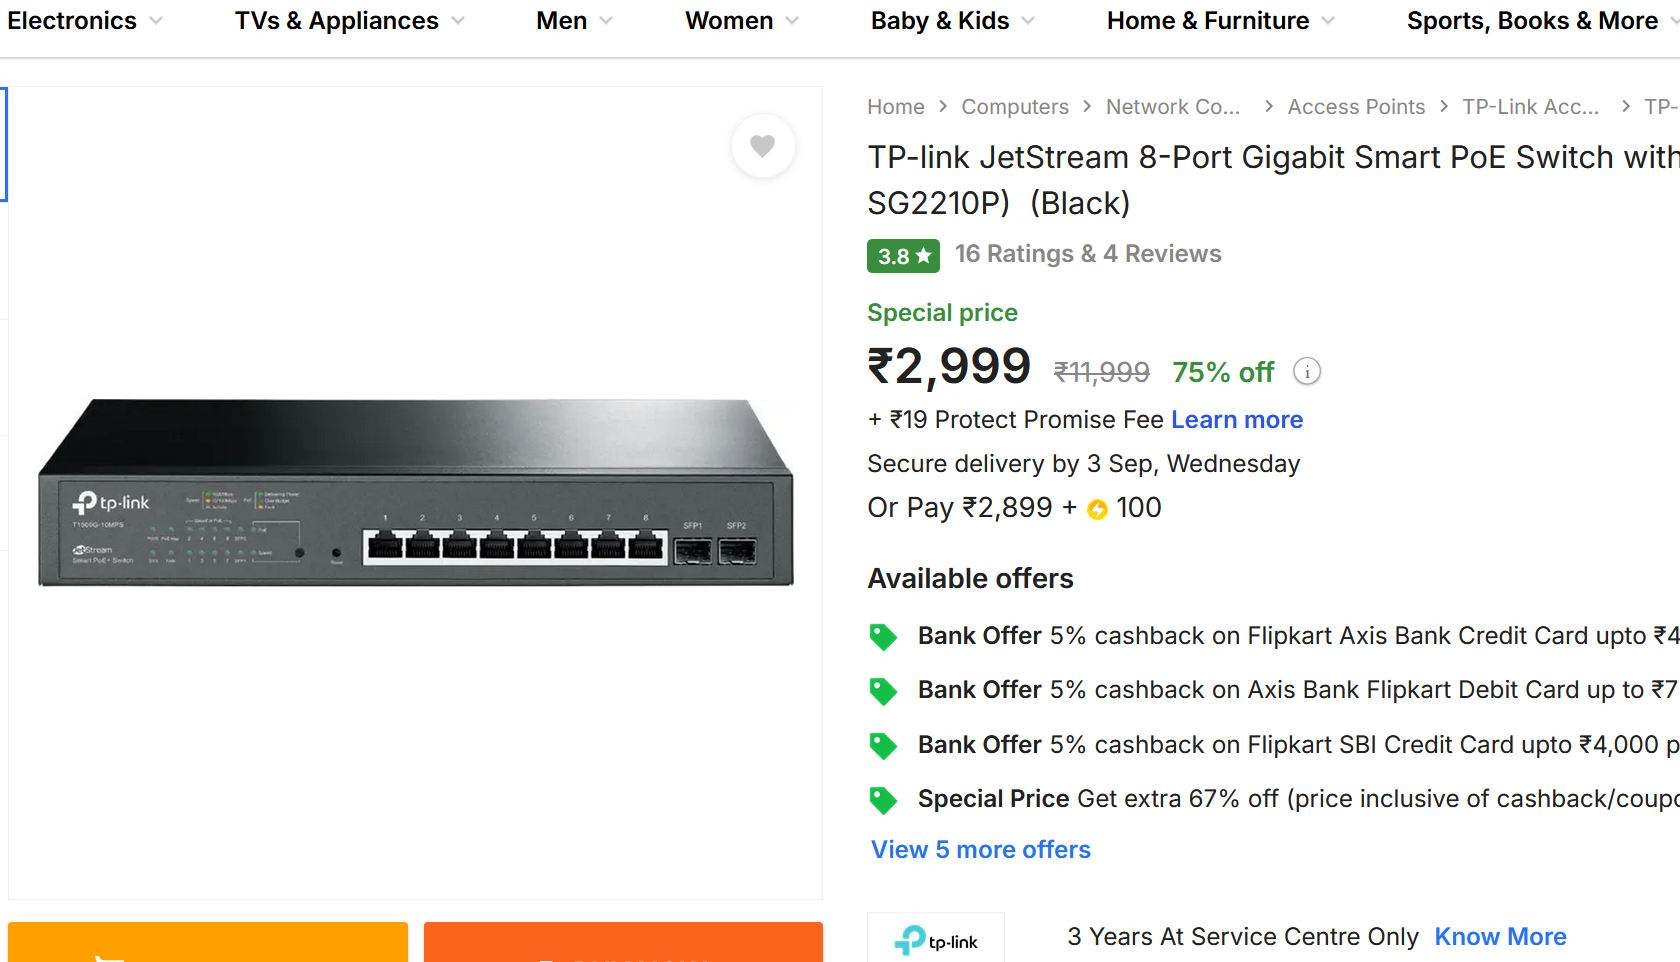The width and height of the screenshot is (1680, 962).
Task: Open the Home & Furniture dropdown
Action: 1220,21
